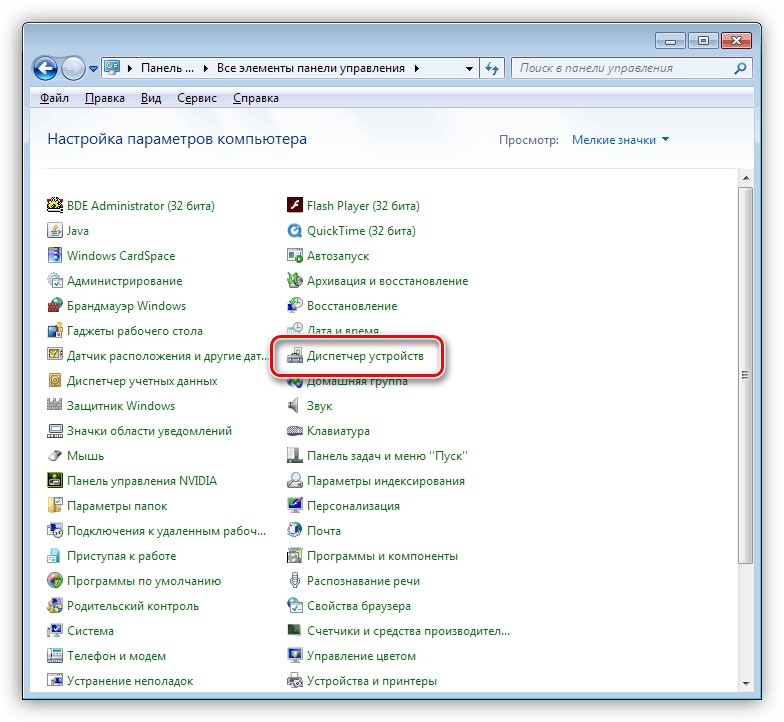
Task: Click the Администрирование gear icon
Action: [54, 280]
